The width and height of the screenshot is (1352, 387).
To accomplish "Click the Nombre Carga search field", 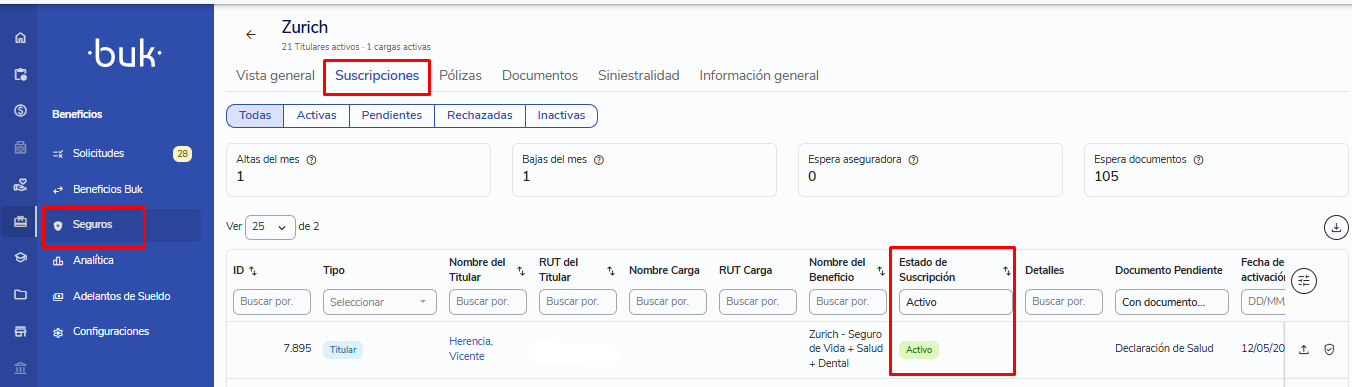I will [x=668, y=302].
